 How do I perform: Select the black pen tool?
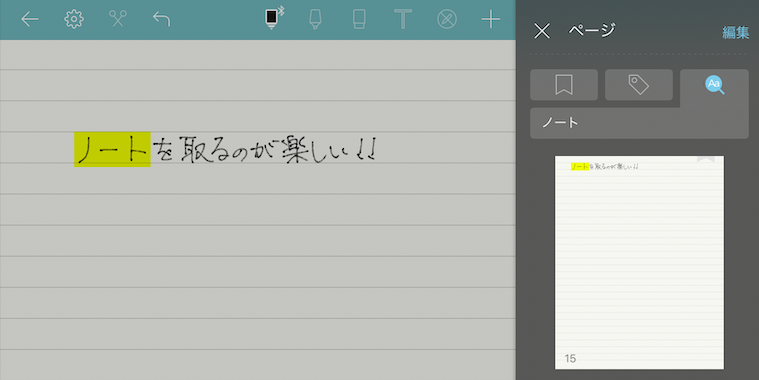click(273, 18)
